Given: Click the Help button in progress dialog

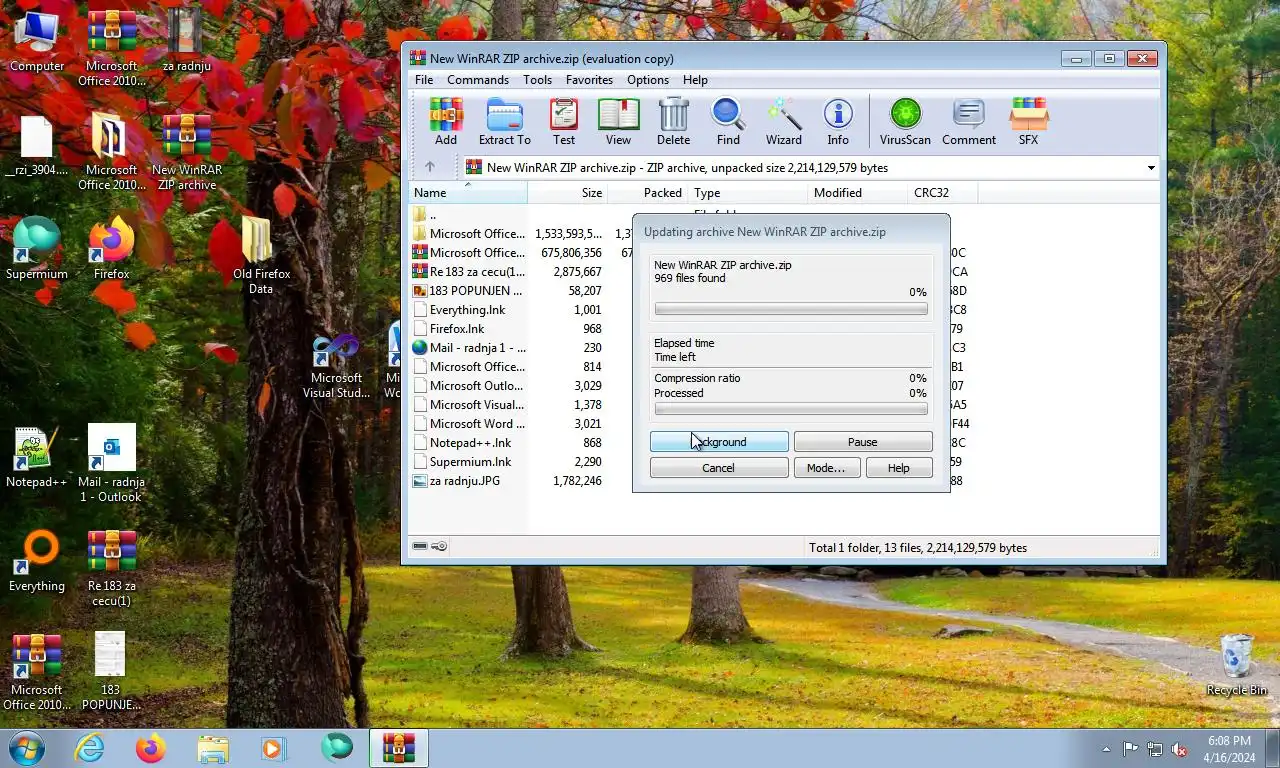Looking at the screenshot, I should [x=899, y=468].
